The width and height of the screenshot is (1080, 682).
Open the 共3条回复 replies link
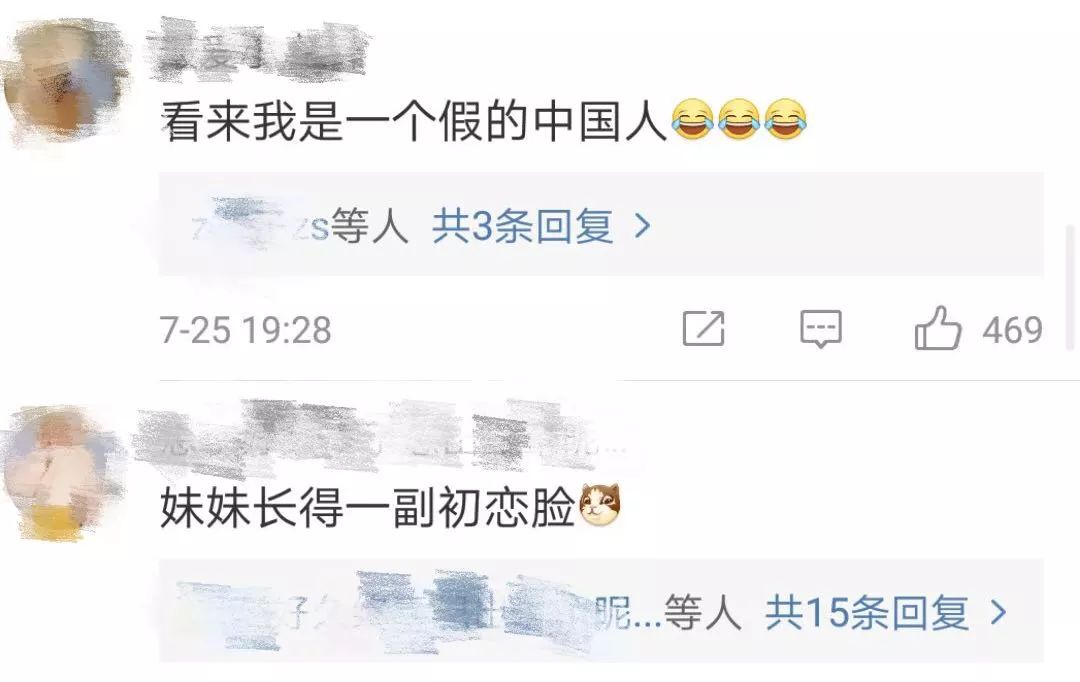pos(522,226)
